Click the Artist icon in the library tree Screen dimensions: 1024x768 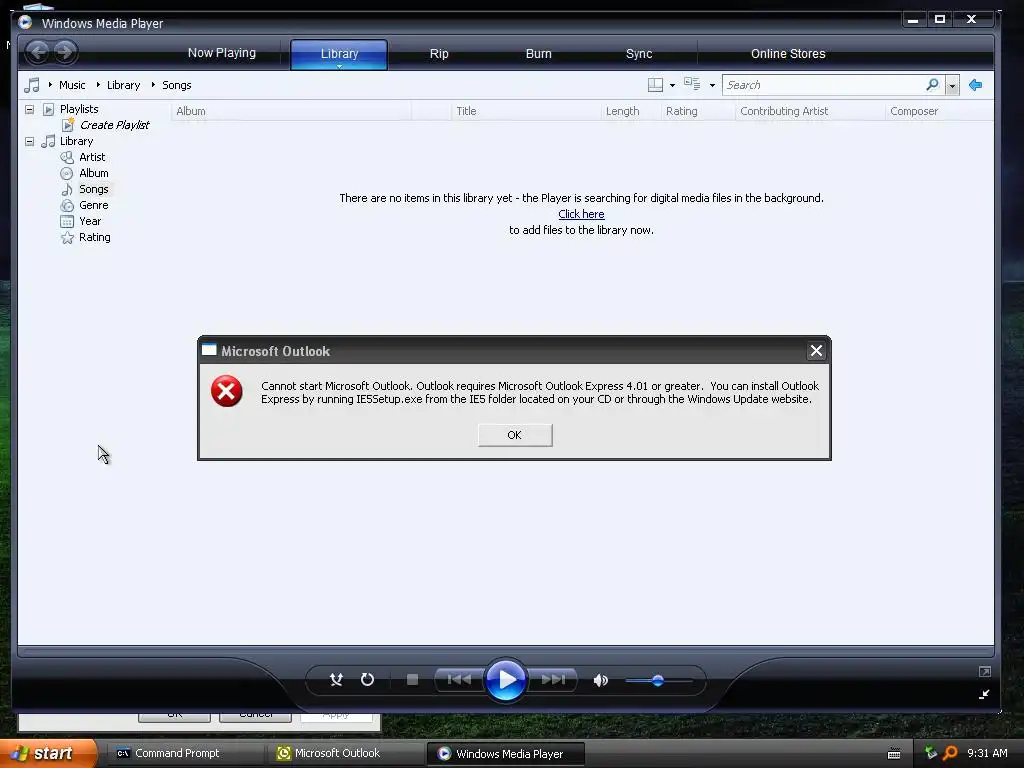tap(67, 157)
